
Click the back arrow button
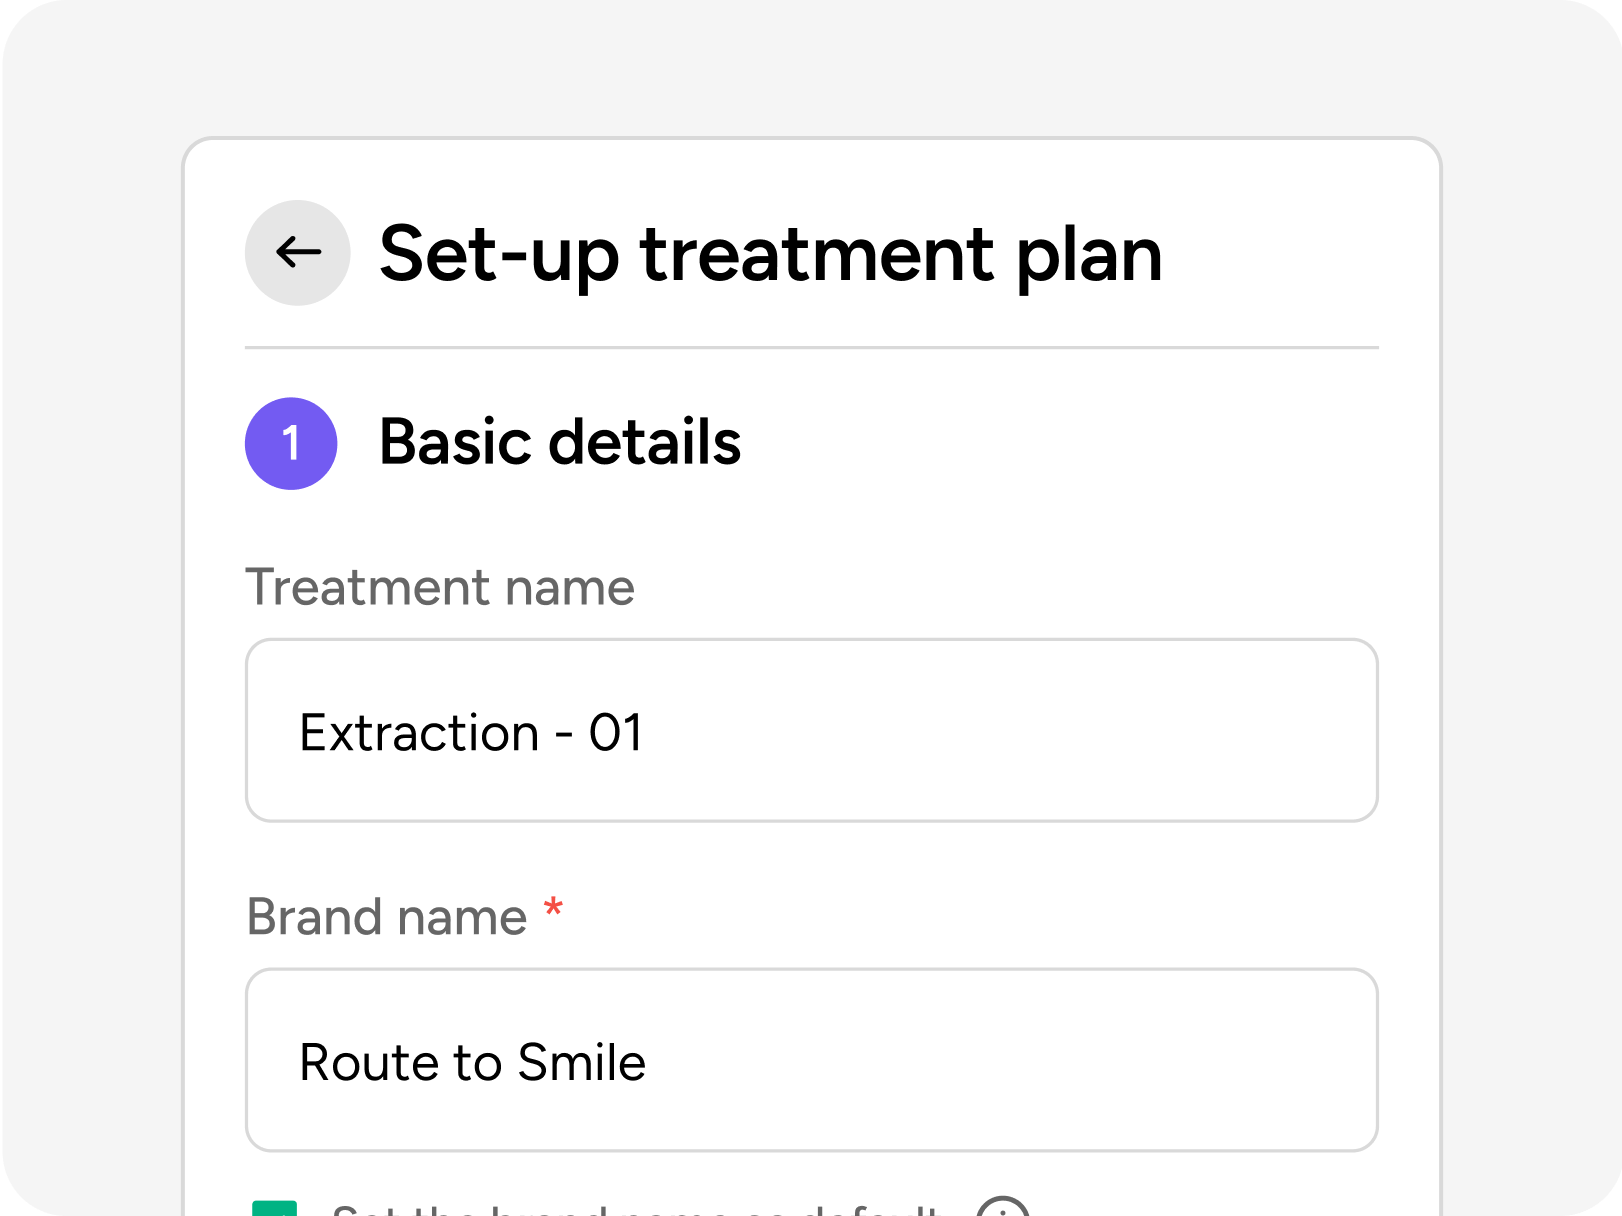pyautogui.click(x=297, y=252)
